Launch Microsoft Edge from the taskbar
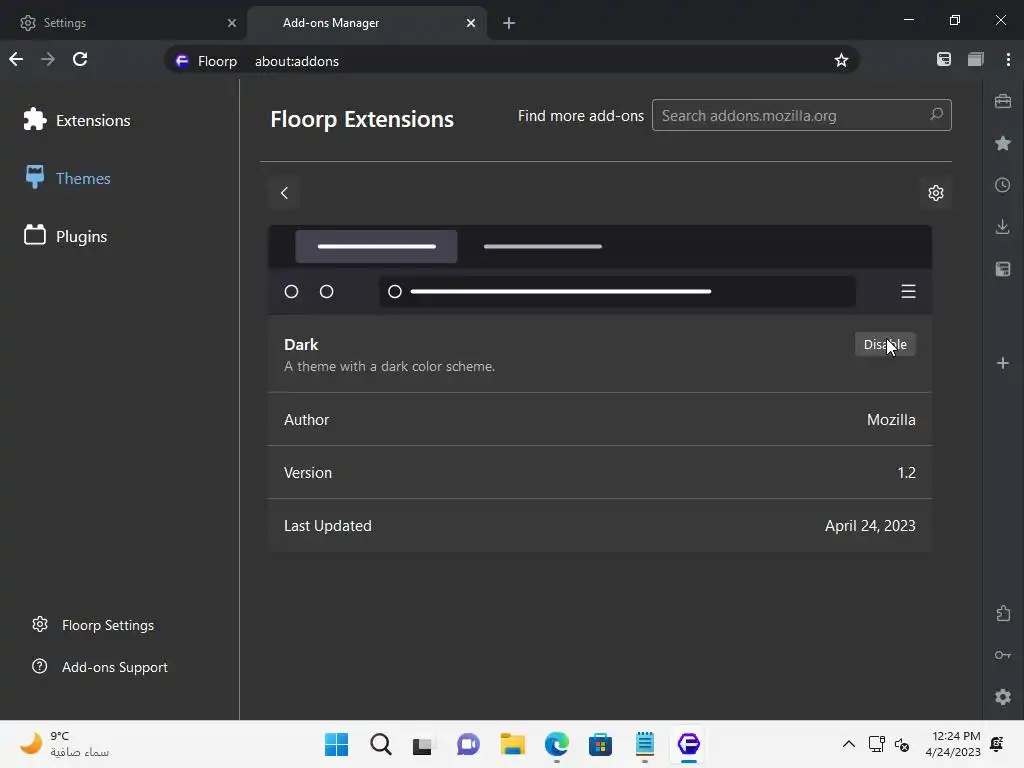Viewport: 1024px width, 768px height. [x=556, y=744]
